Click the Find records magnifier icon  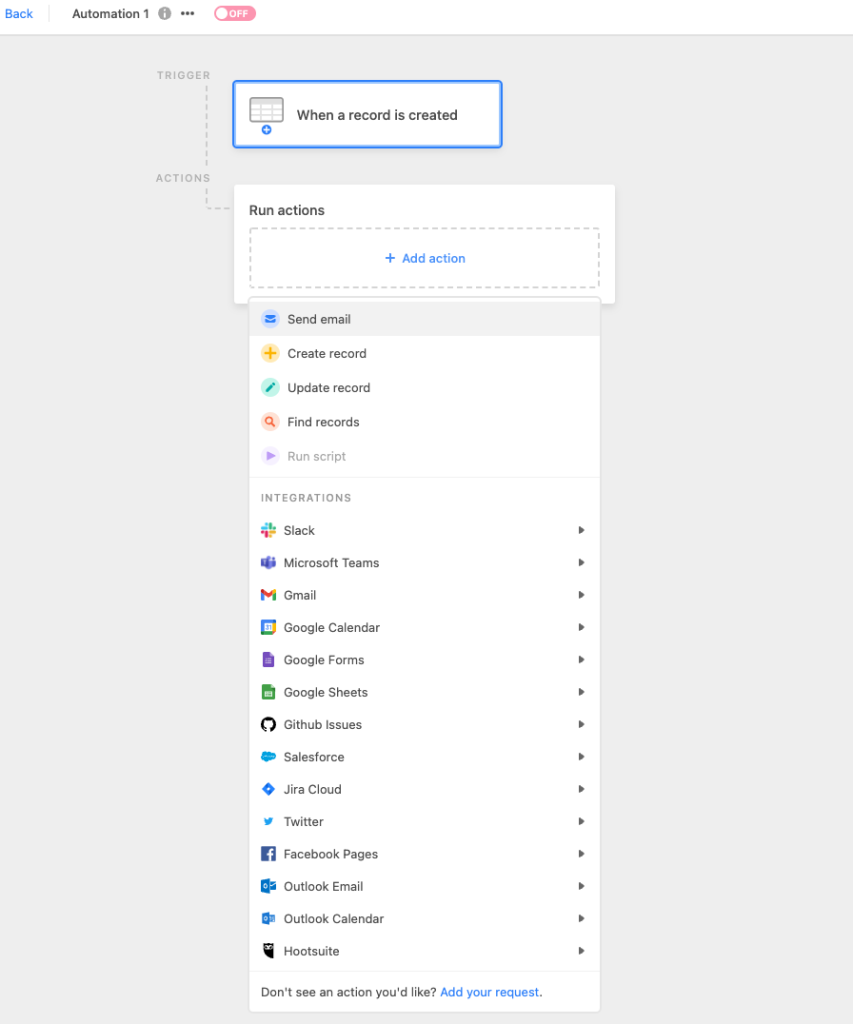(270, 422)
